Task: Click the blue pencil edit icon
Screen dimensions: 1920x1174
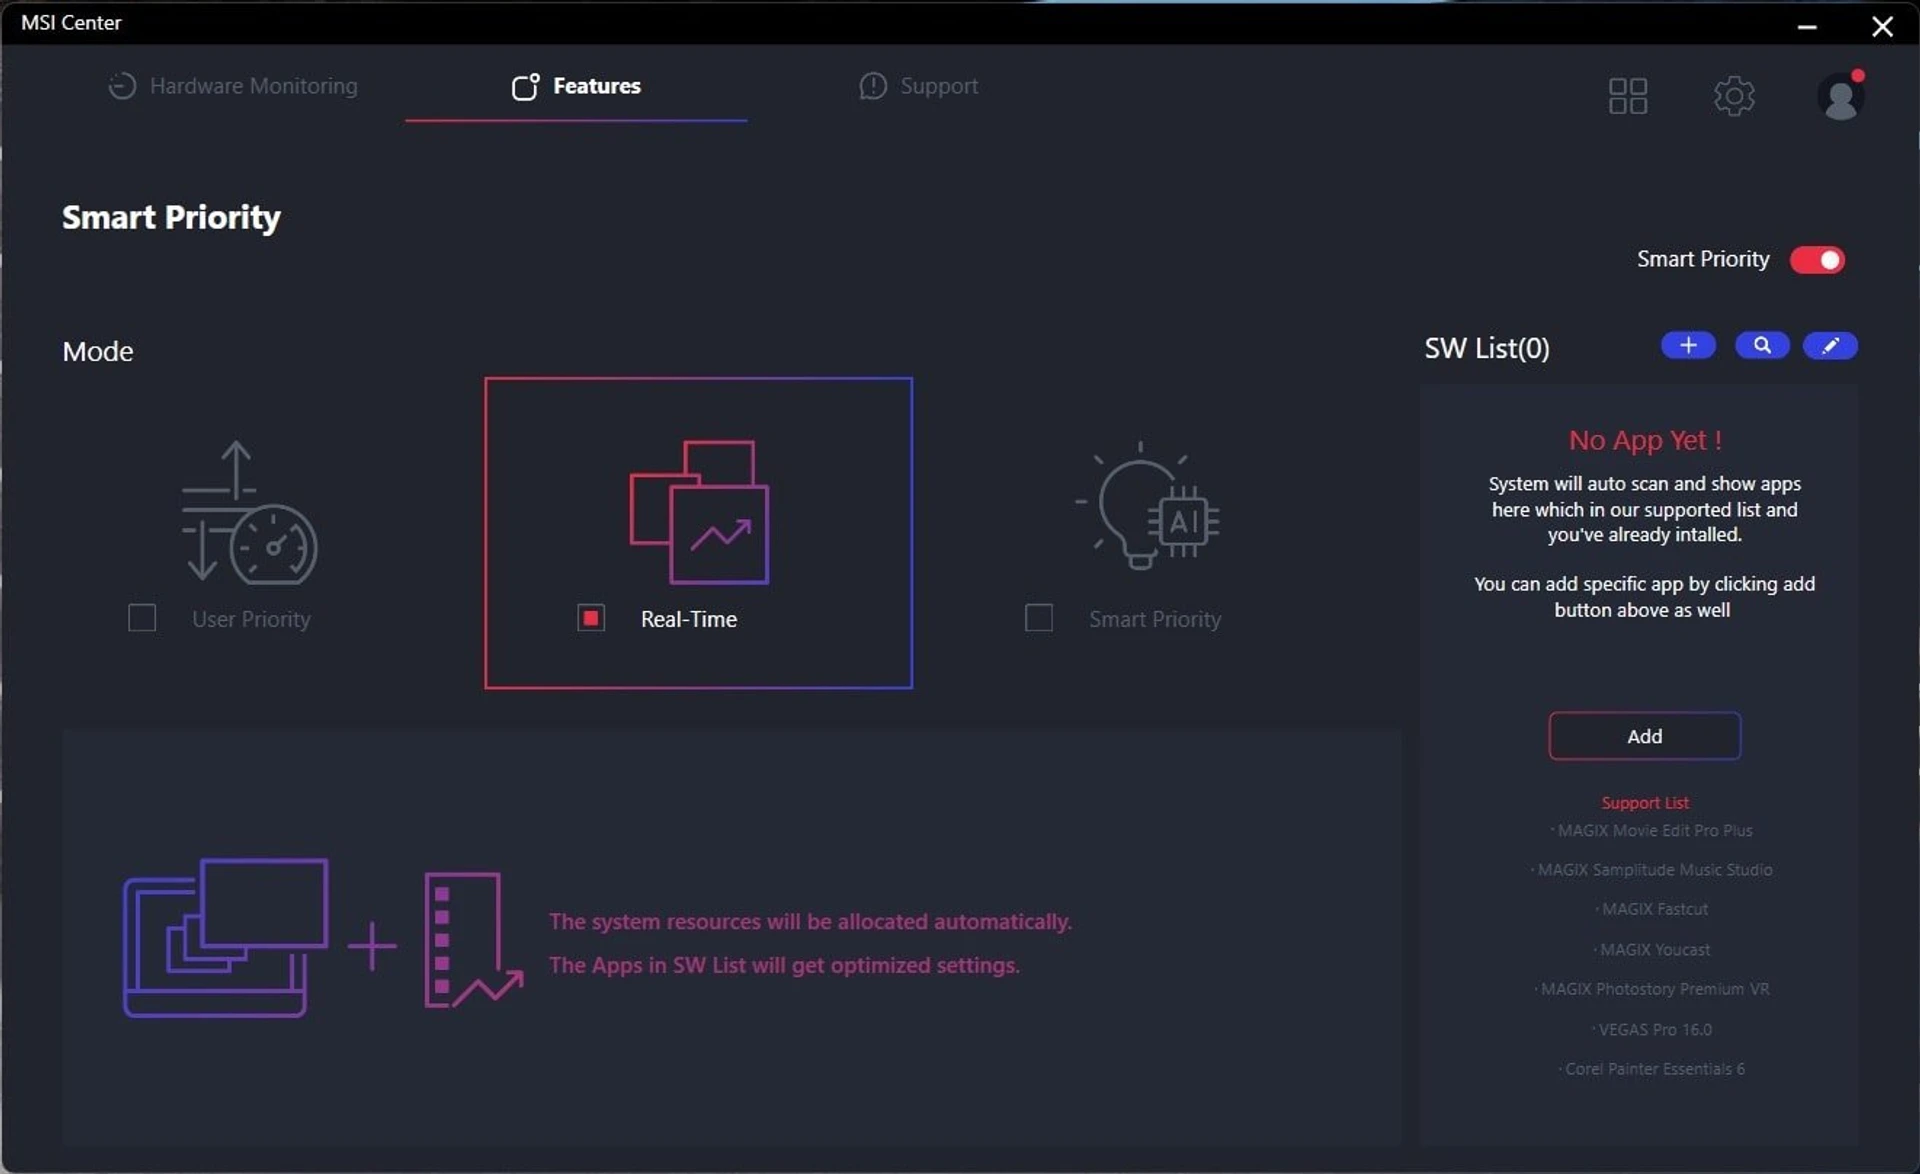Action: 1830,346
